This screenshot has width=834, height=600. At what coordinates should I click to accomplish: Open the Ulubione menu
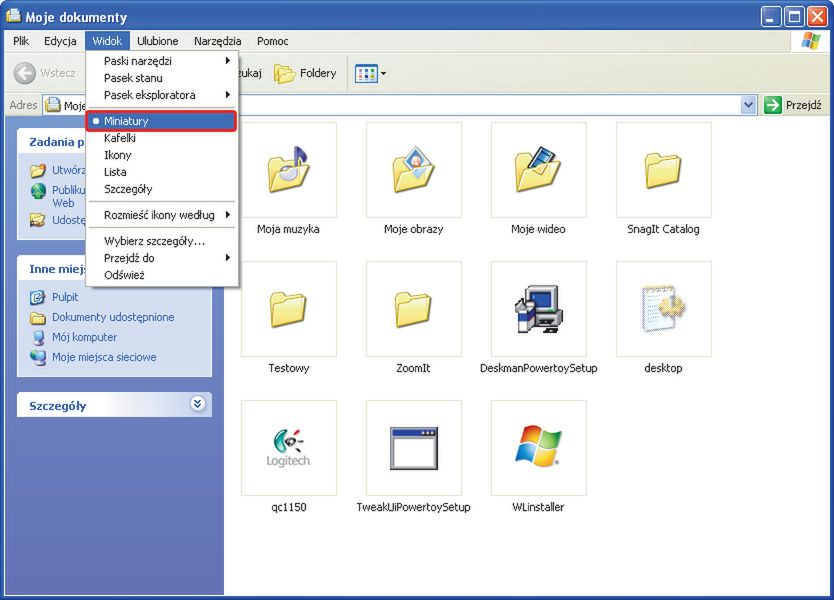click(157, 41)
